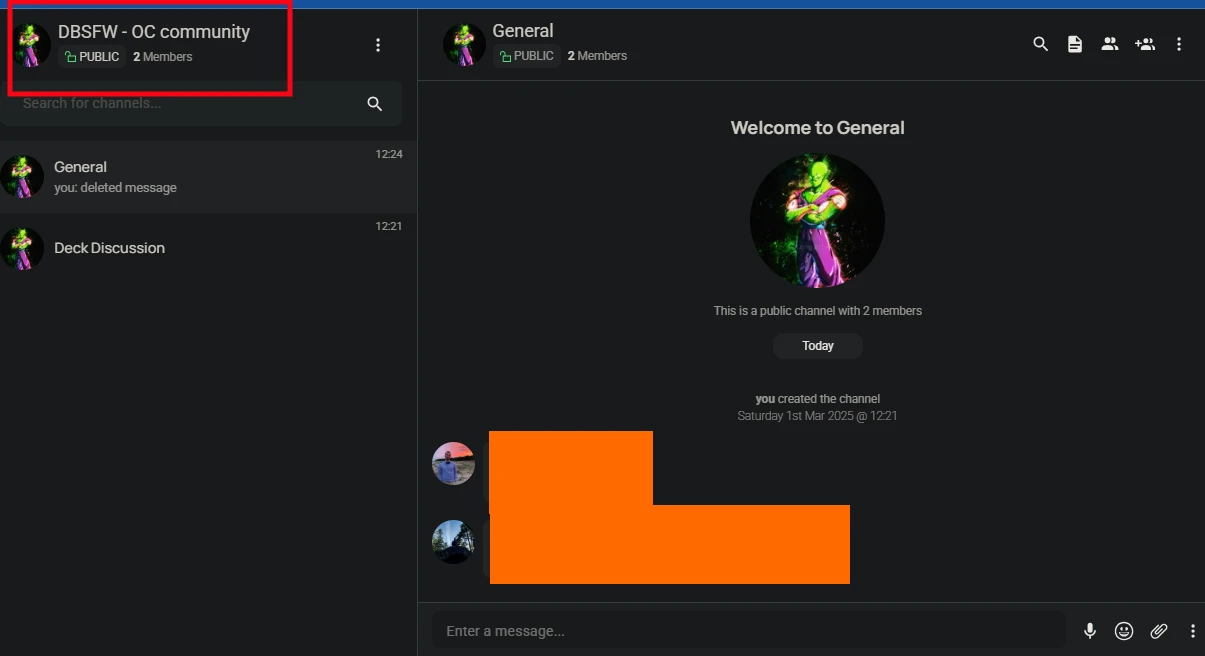Click 2 Members under community name

pos(163,57)
